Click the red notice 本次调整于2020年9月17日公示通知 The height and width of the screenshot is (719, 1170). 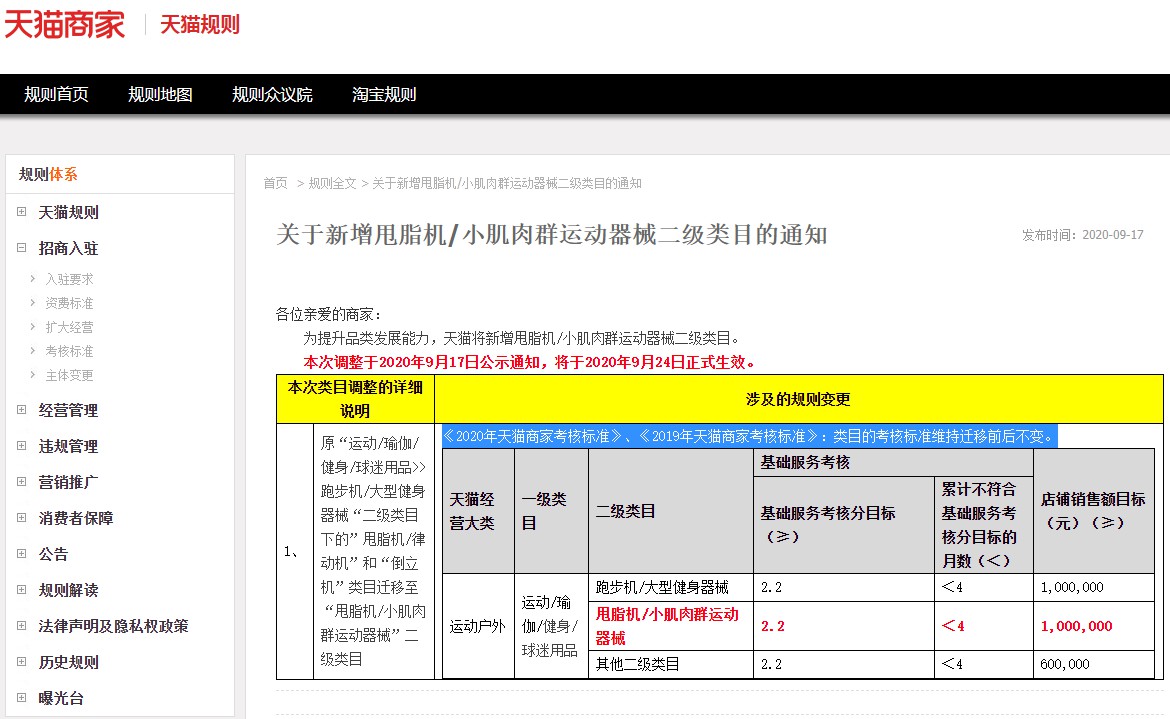[x=531, y=362]
